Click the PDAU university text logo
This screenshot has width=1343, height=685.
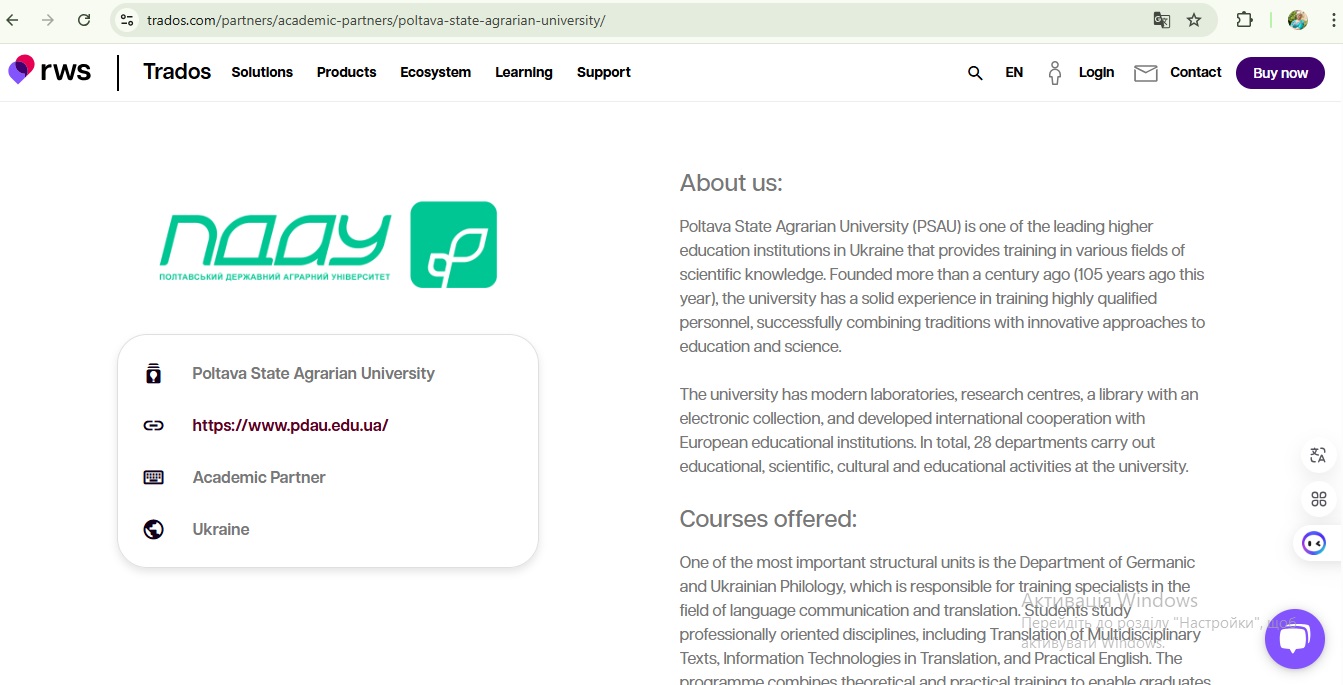pyautogui.click(x=275, y=246)
